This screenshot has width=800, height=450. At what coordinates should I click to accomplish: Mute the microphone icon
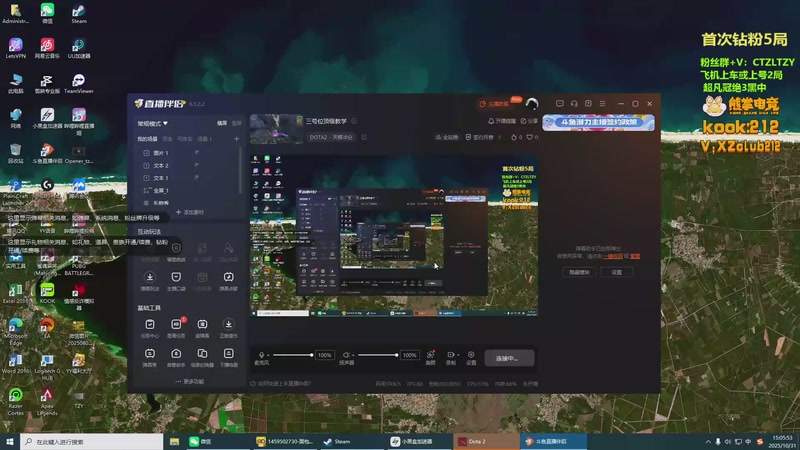(261, 355)
